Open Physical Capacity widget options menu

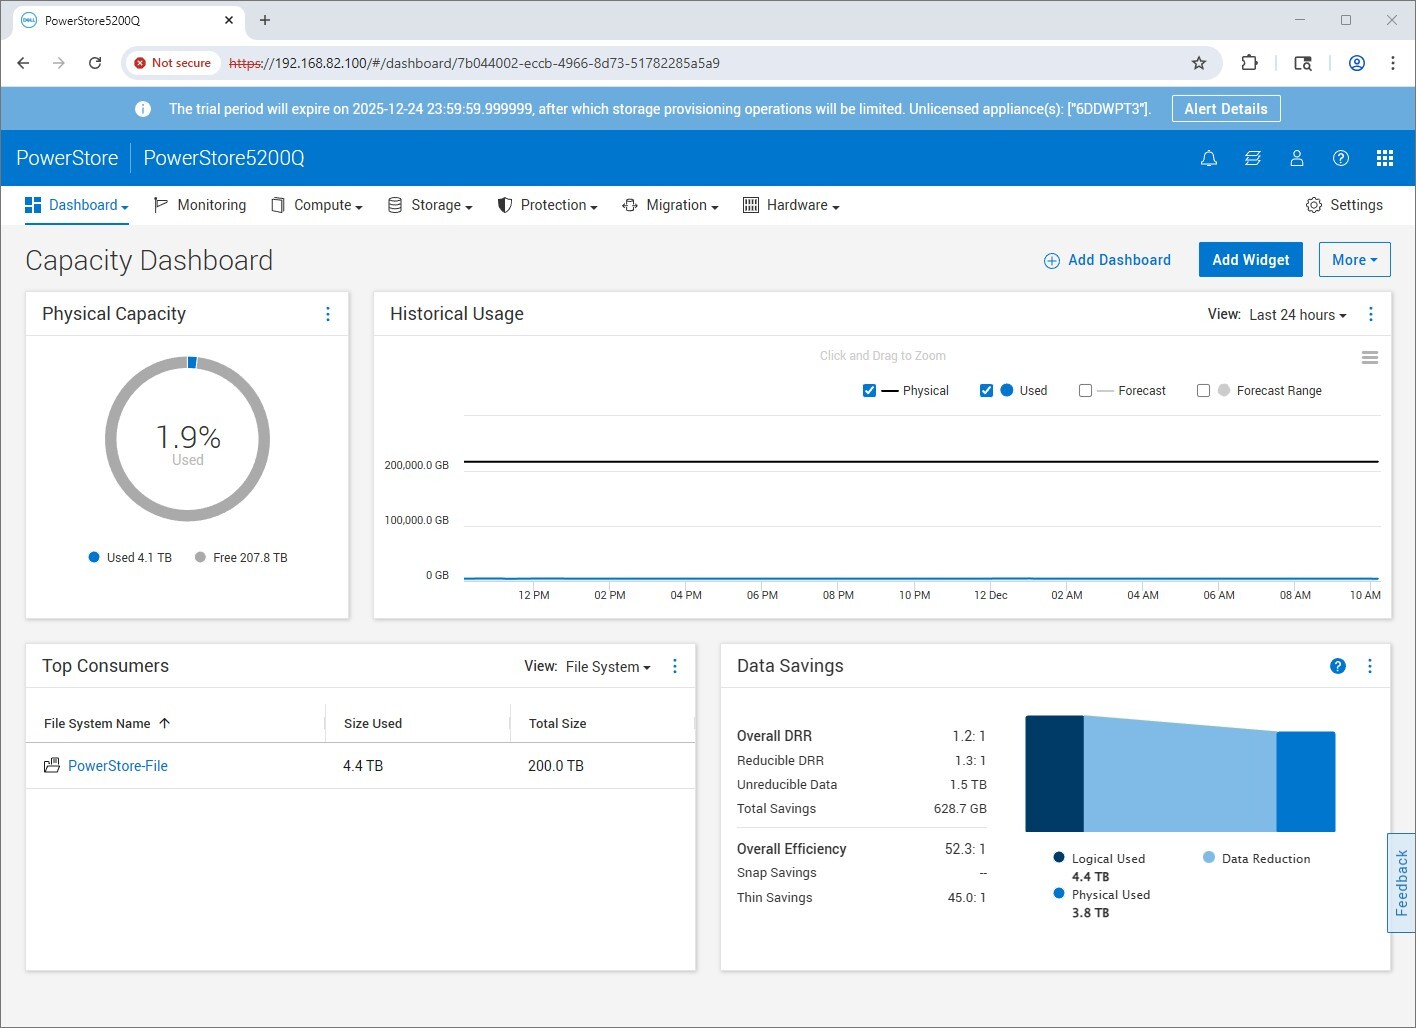pos(328,314)
